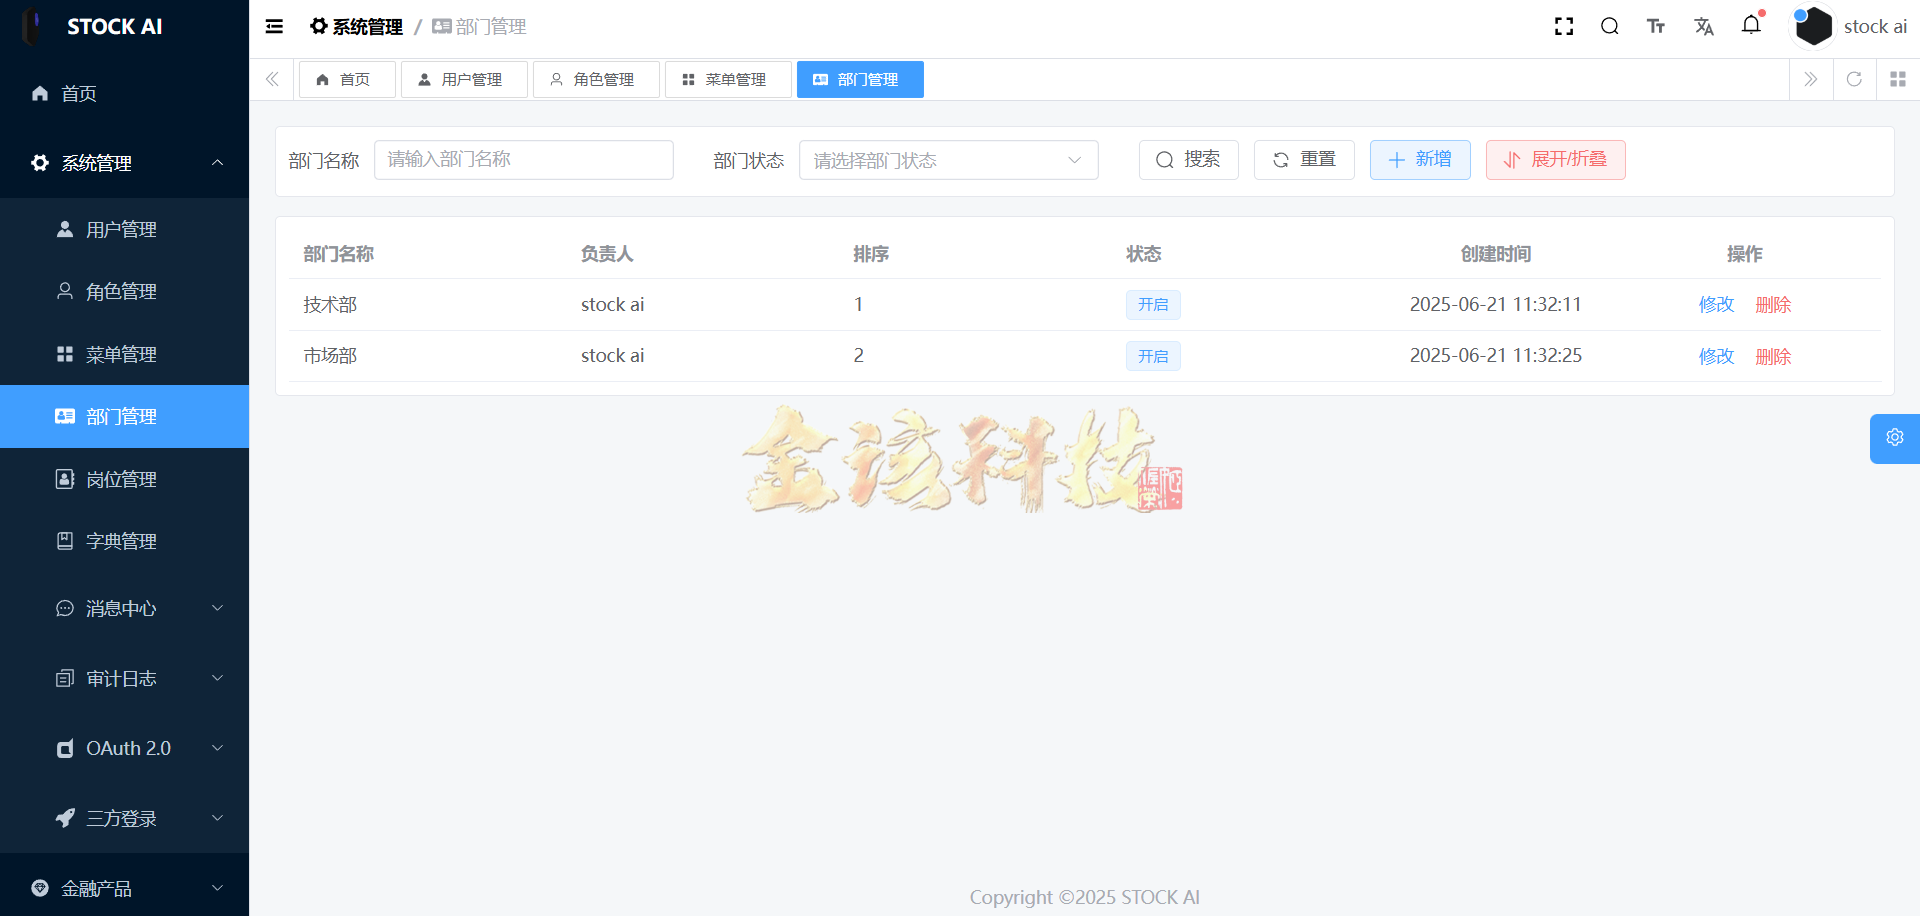The width and height of the screenshot is (1920, 916).
Task: Toggle 技术部 department status to 开启
Action: point(1153,304)
